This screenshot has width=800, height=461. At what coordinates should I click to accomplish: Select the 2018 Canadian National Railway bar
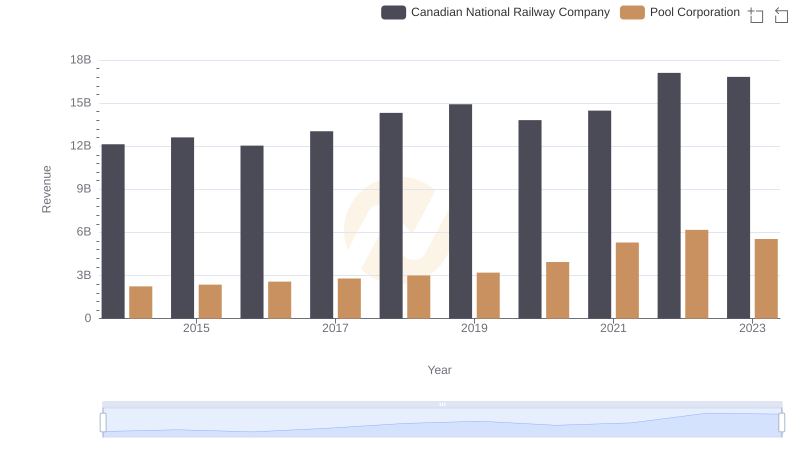pyautogui.click(x=391, y=216)
